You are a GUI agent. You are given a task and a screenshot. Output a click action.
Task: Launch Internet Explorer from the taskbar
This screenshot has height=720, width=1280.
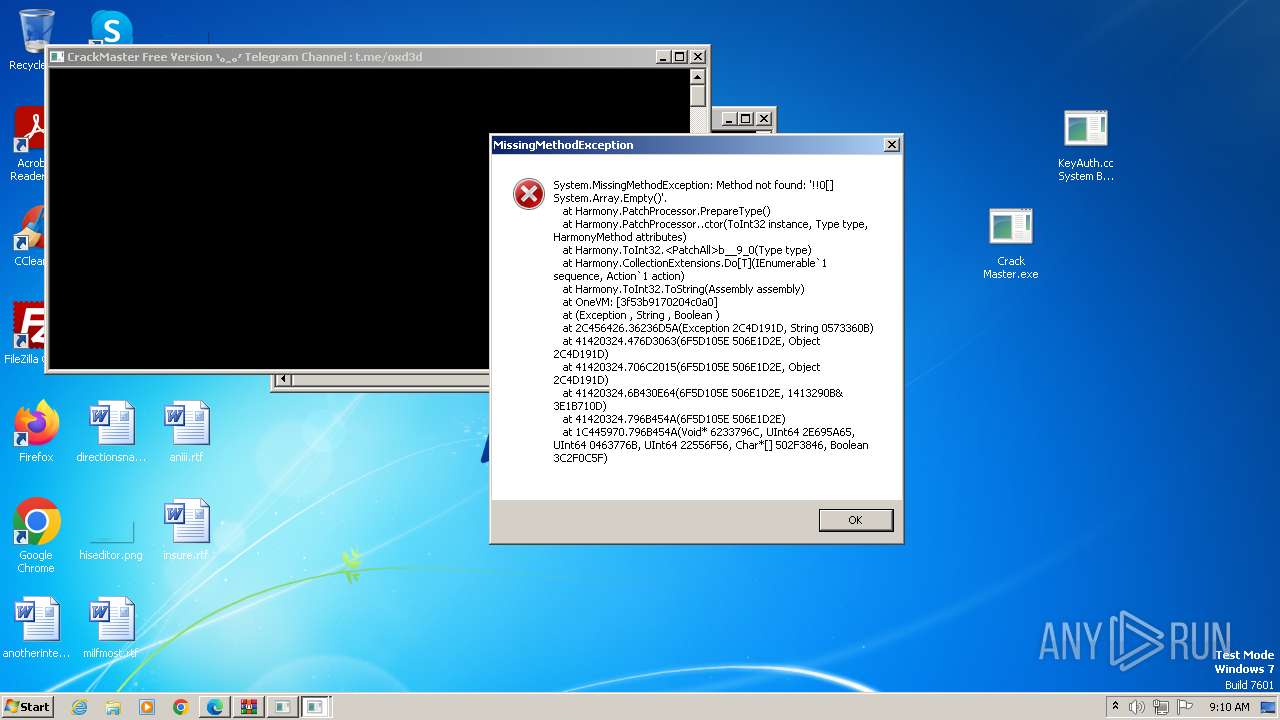click(x=80, y=707)
